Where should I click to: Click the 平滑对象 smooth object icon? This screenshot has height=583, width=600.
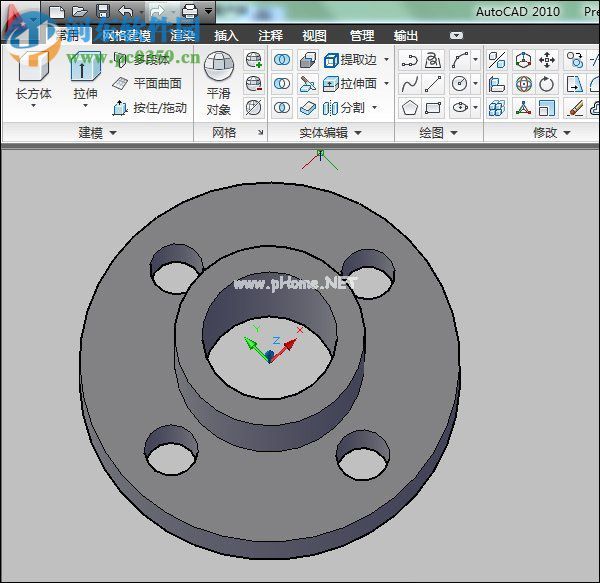tap(218, 68)
